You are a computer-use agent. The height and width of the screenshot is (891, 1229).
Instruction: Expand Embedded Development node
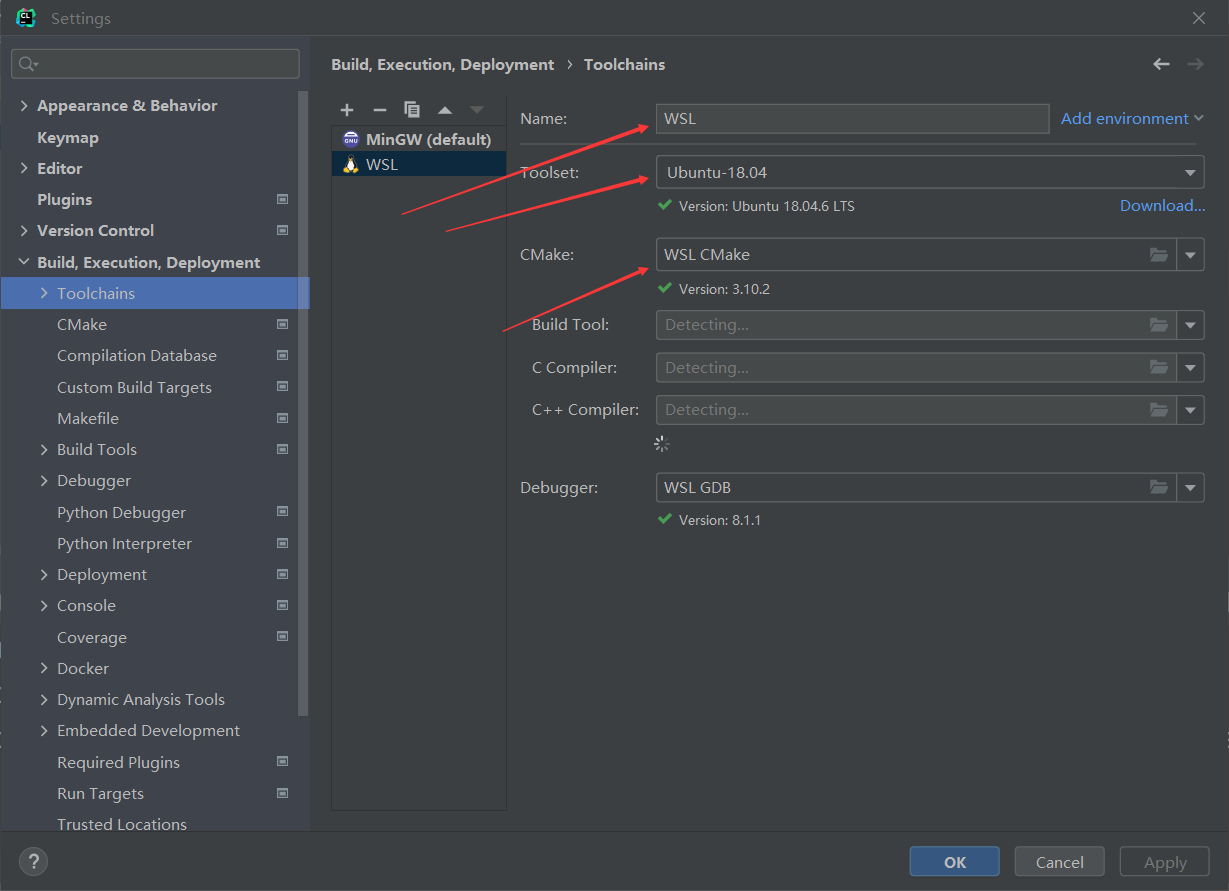point(44,731)
